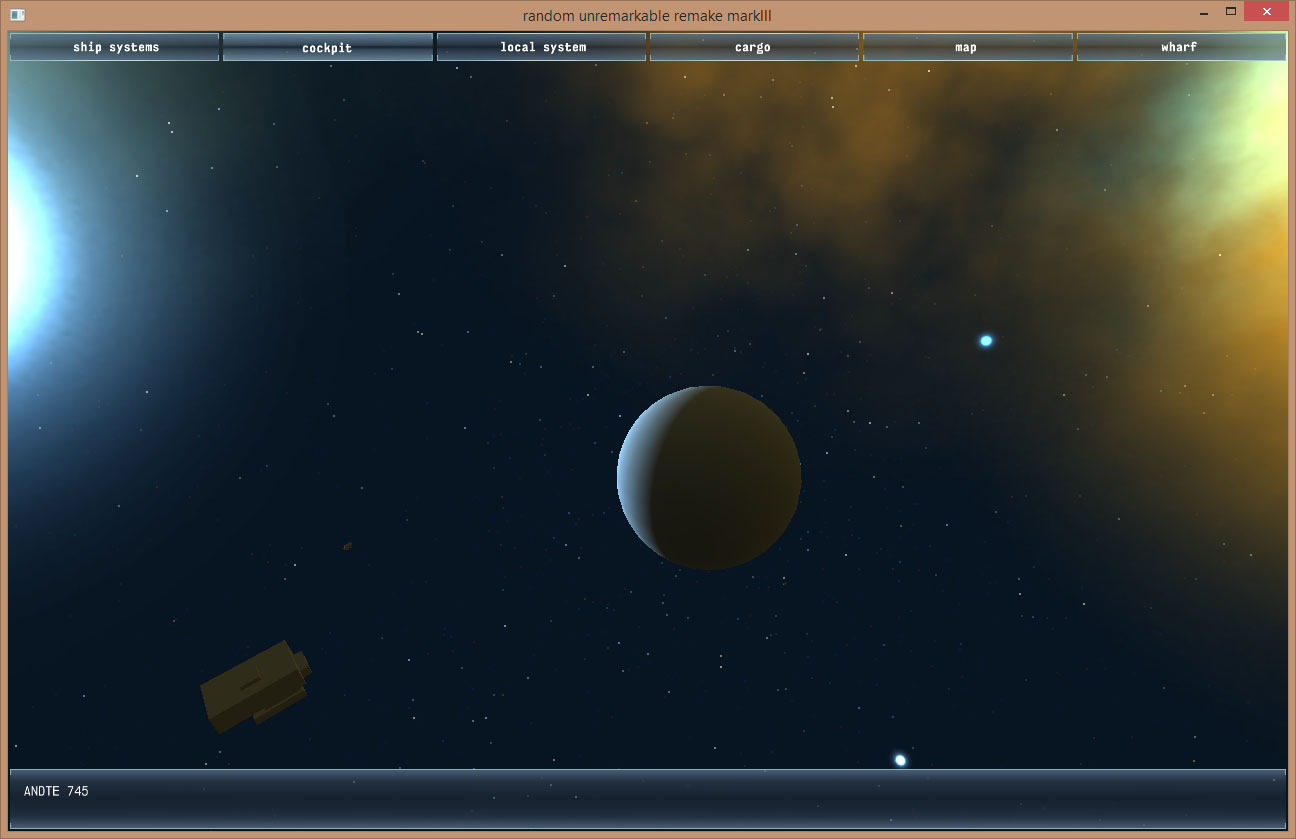Maximize the game window
This screenshot has width=1296, height=839.
click(1231, 13)
